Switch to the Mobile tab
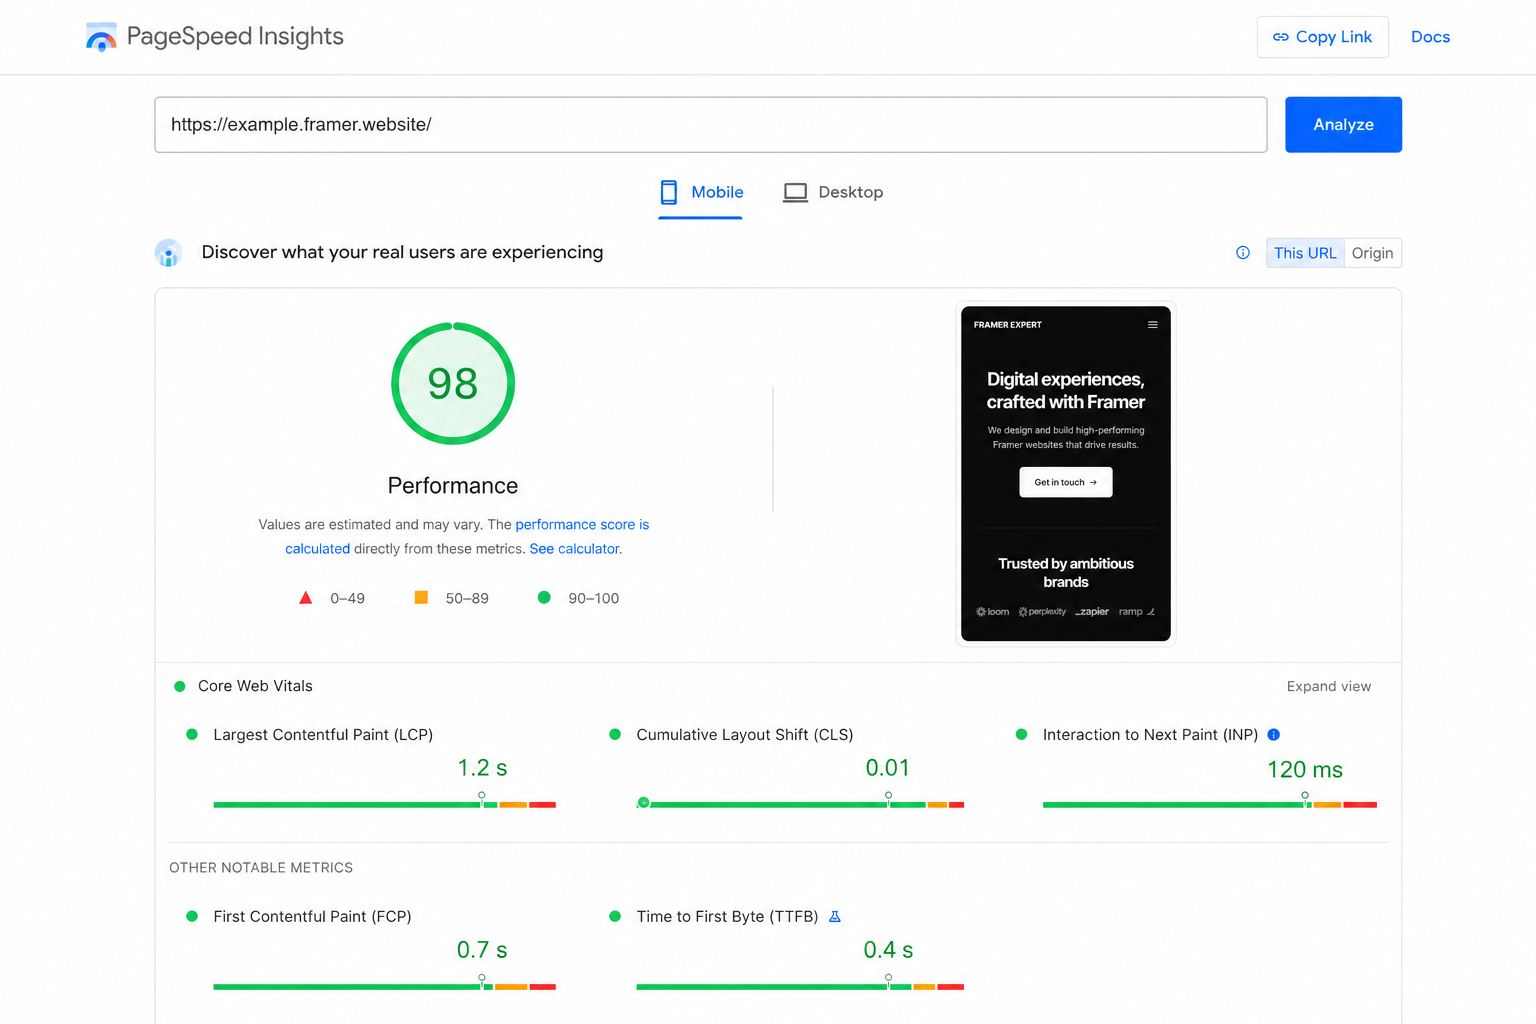Image resolution: width=1536 pixels, height=1024 pixels. (701, 192)
